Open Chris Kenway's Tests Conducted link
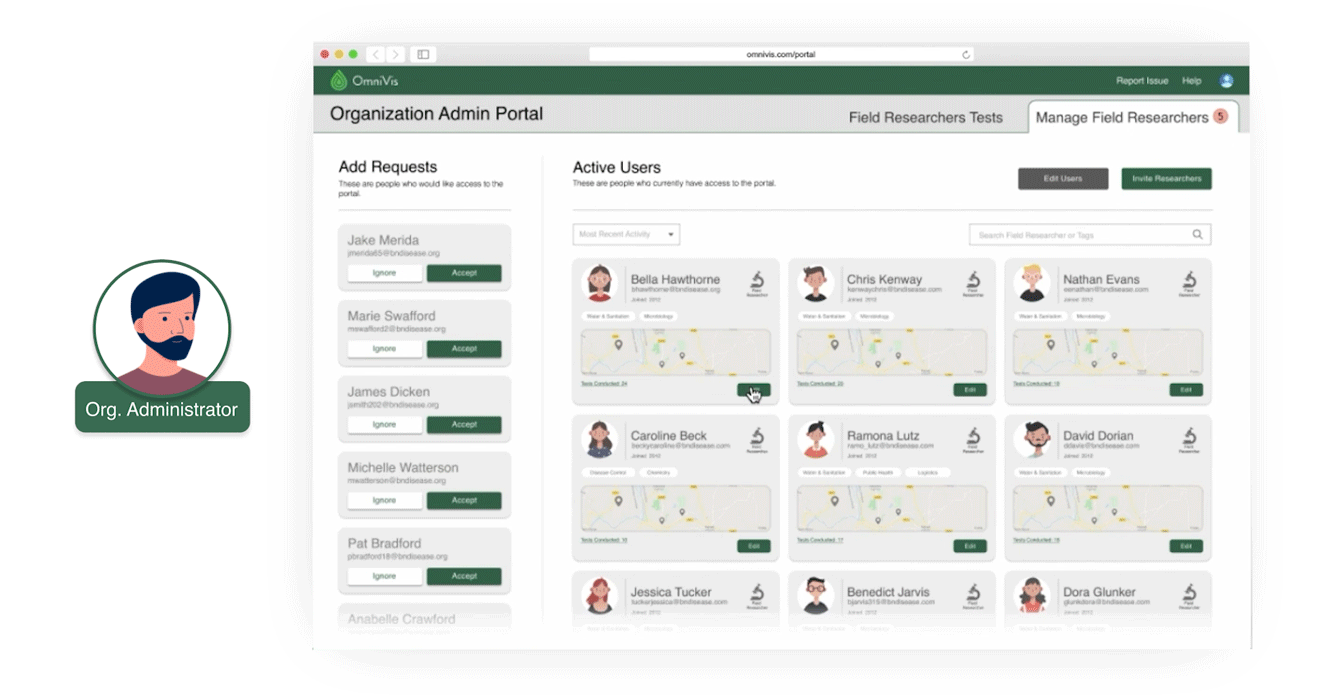The image size is (1344, 700). point(820,384)
